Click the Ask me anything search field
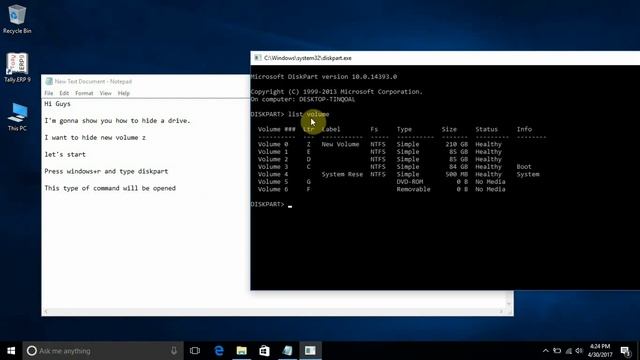Screen dimensions: 640x360 pyautogui.click(x=104, y=351)
